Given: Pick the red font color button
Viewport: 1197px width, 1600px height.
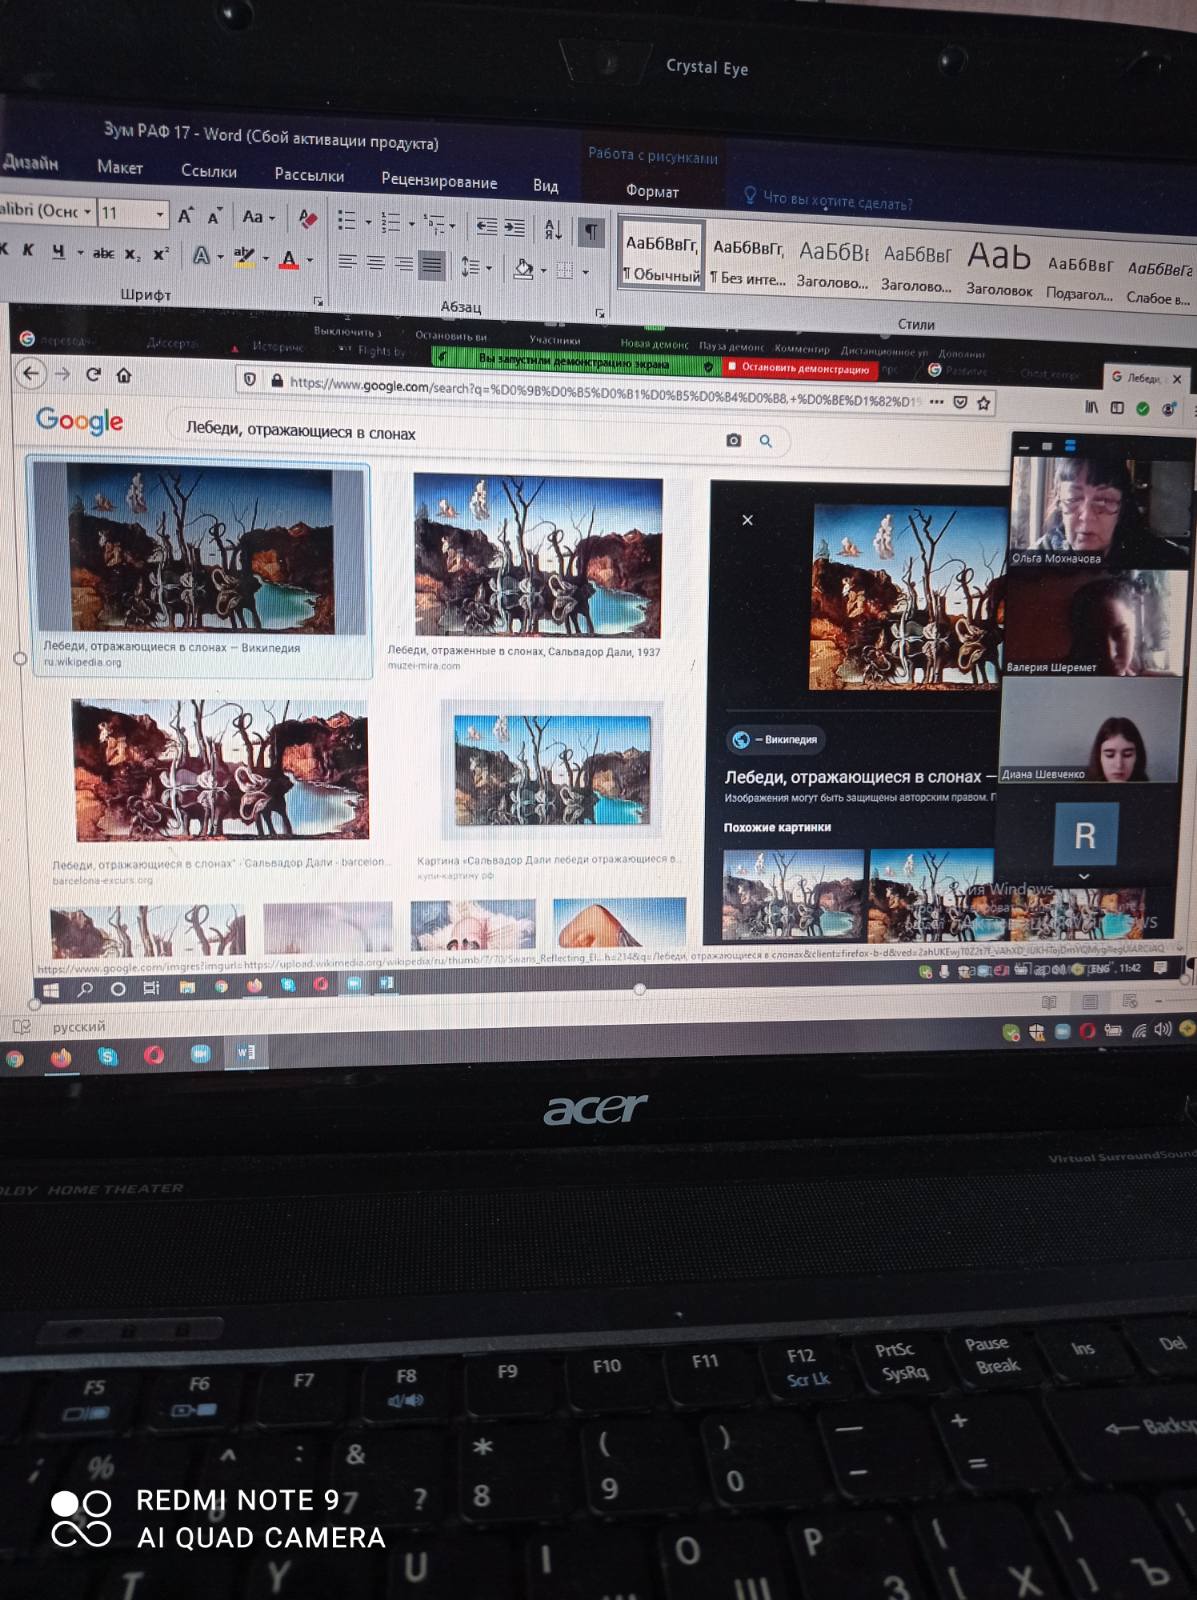Looking at the screenshot, I should pyautogui.click(x=290, y=259).
